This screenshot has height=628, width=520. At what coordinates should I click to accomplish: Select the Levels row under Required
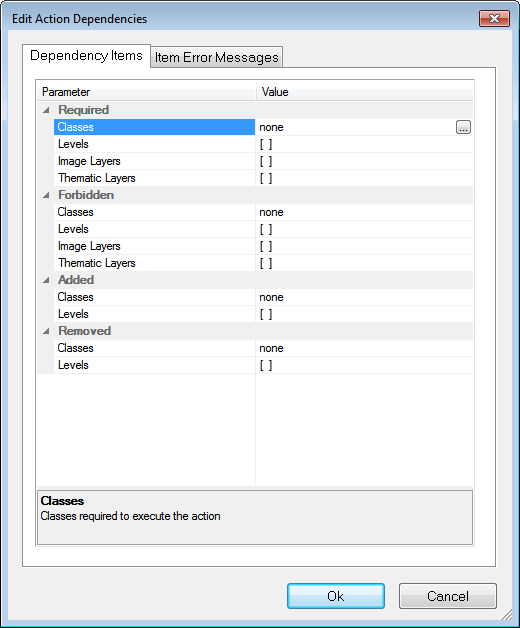point(263,144)
